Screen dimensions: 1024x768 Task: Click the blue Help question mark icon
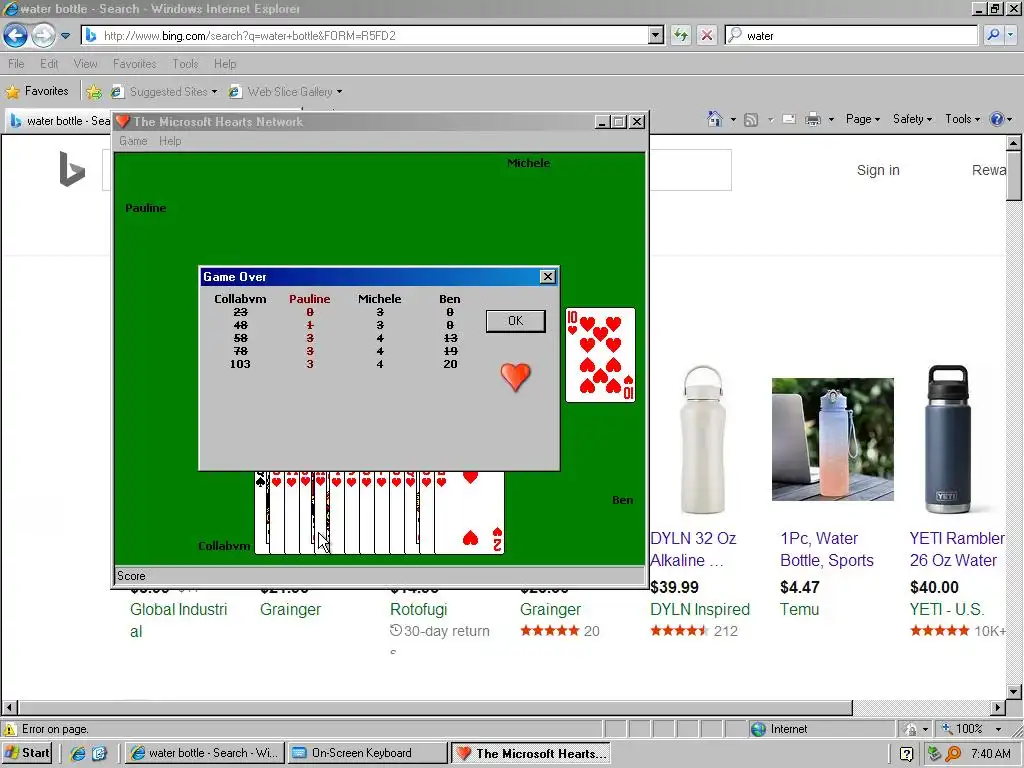(x=997, y=119)
